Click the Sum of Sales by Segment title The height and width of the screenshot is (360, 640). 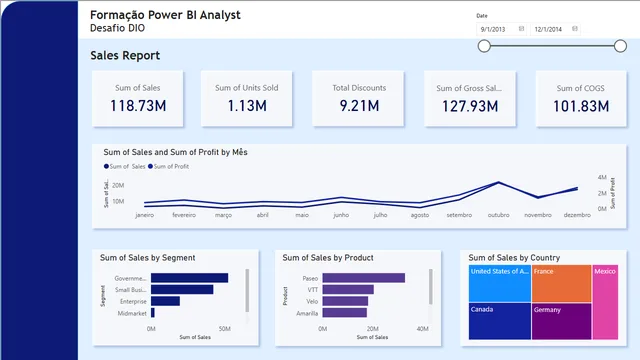coord(148,258)
